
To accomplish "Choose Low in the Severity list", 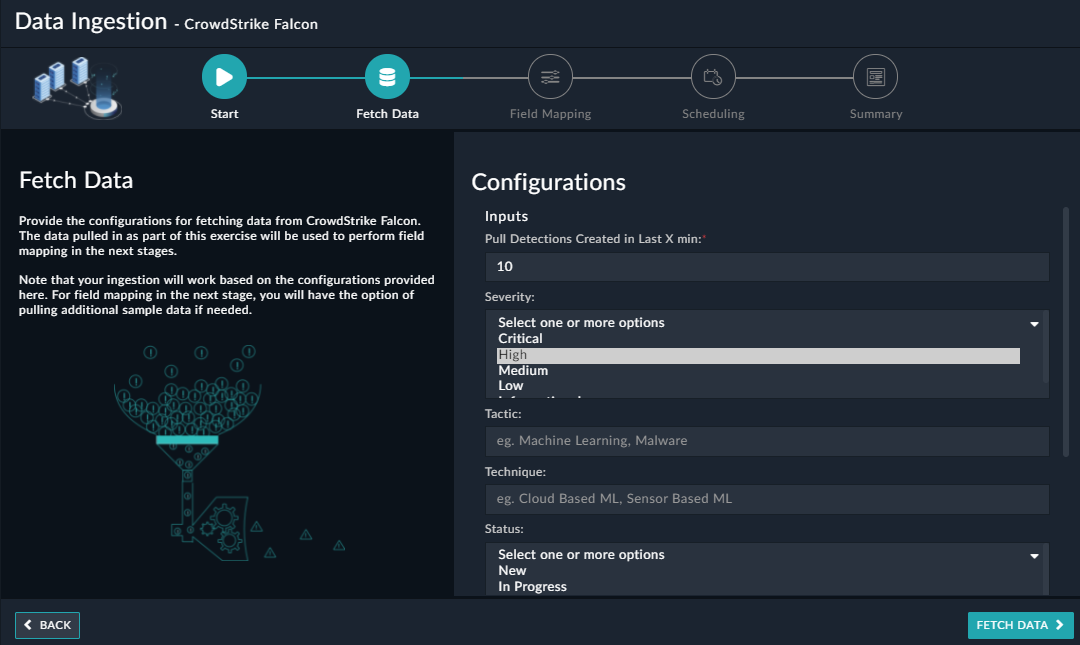I will (x=511, y=386).
